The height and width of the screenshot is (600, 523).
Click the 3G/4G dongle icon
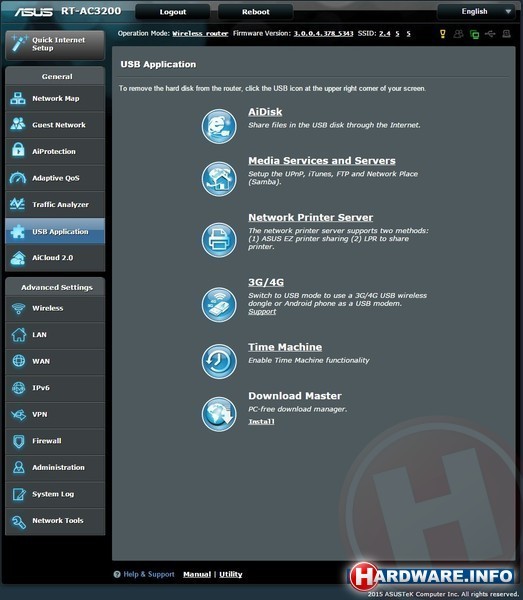pos(219,305)
